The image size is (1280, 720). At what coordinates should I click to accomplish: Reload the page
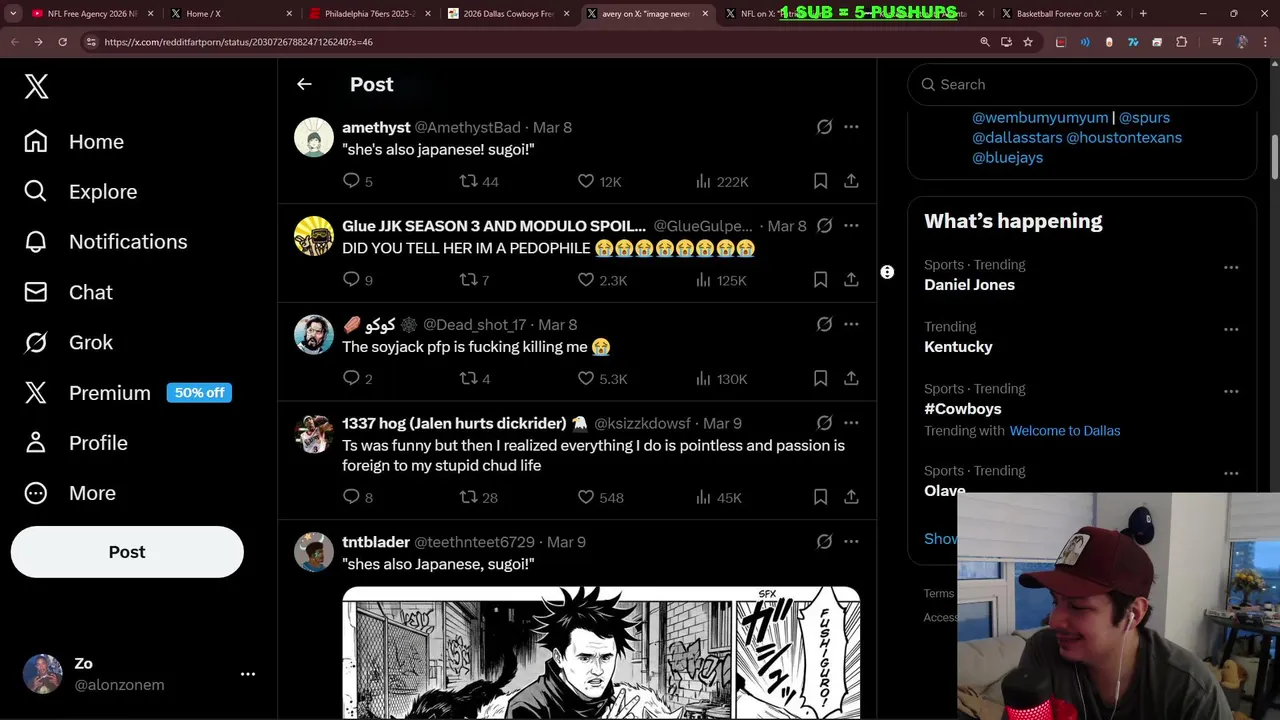[x=62, y=42]
